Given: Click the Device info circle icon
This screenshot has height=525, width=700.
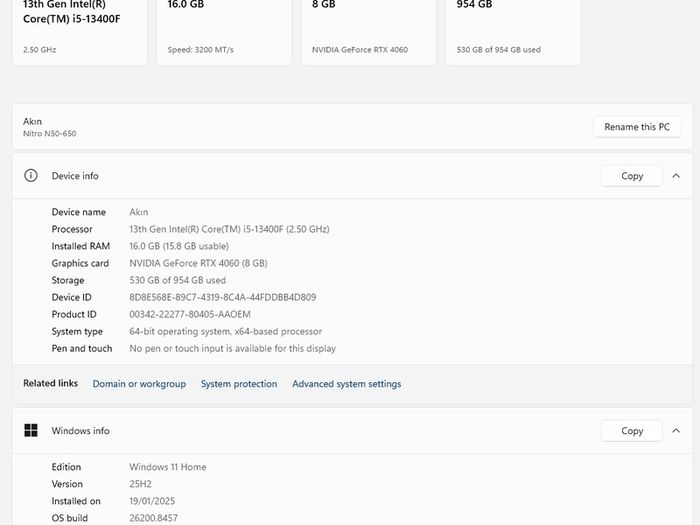Looking at the screenshot, I should point(31,175).
